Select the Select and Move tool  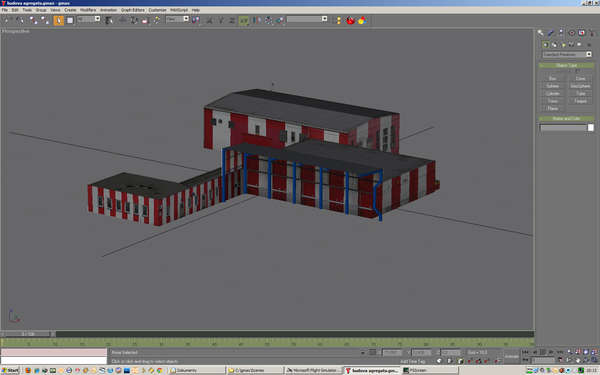pyautogui.click(x=122, y=20)
